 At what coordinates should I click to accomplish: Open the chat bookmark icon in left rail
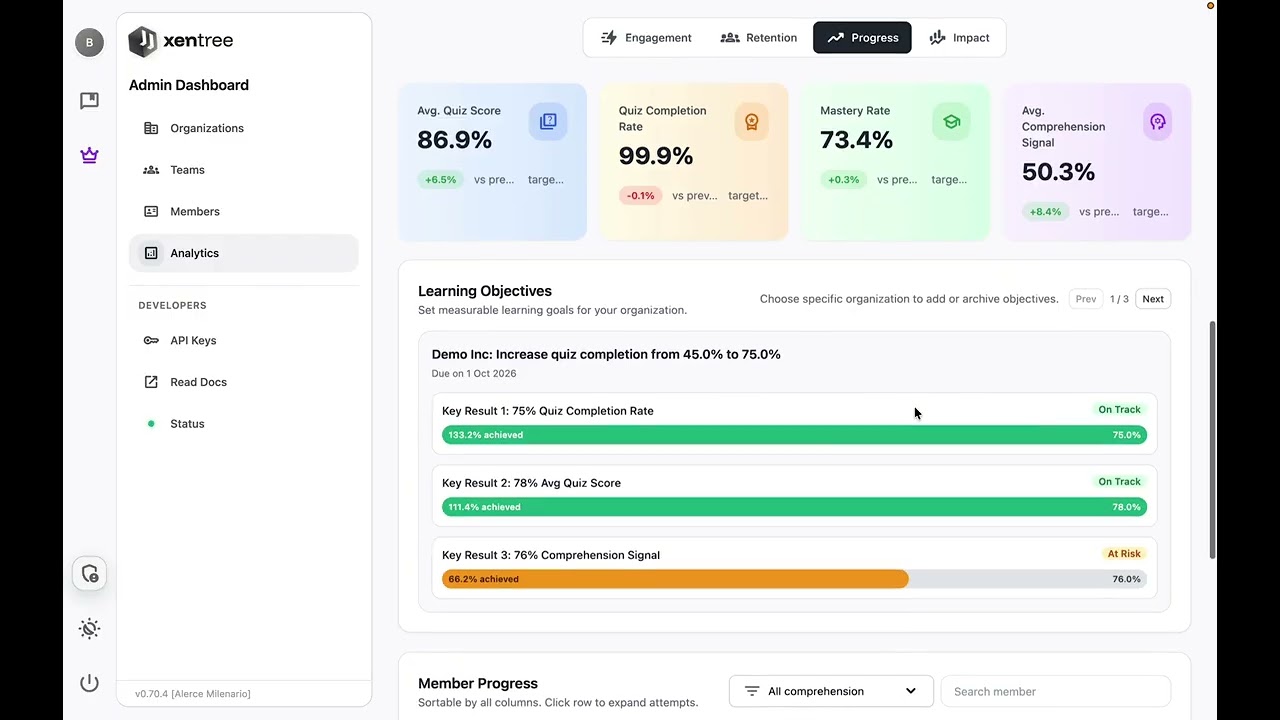pos(89,100)
